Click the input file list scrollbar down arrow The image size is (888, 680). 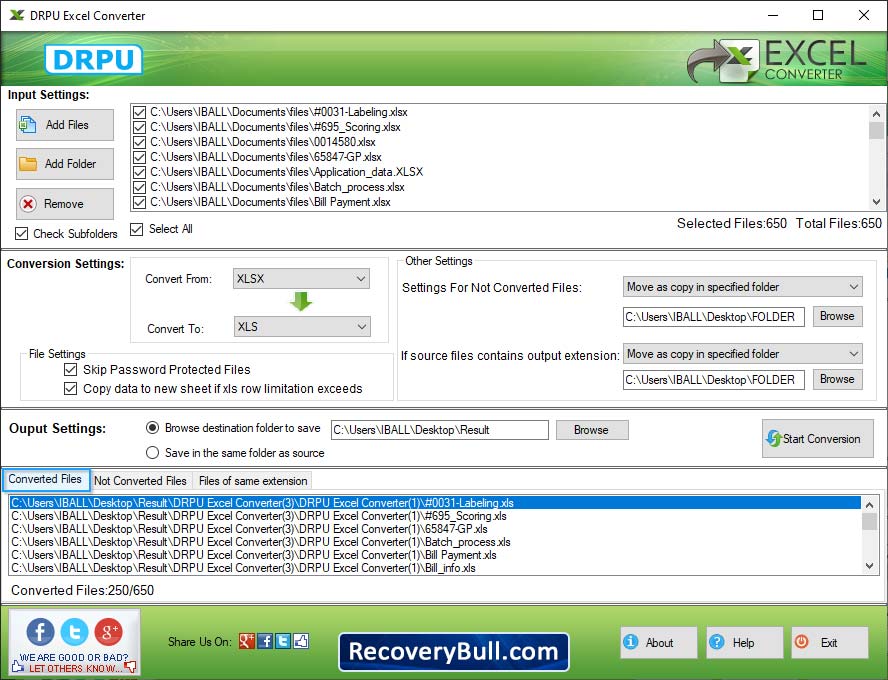point(876,202)
